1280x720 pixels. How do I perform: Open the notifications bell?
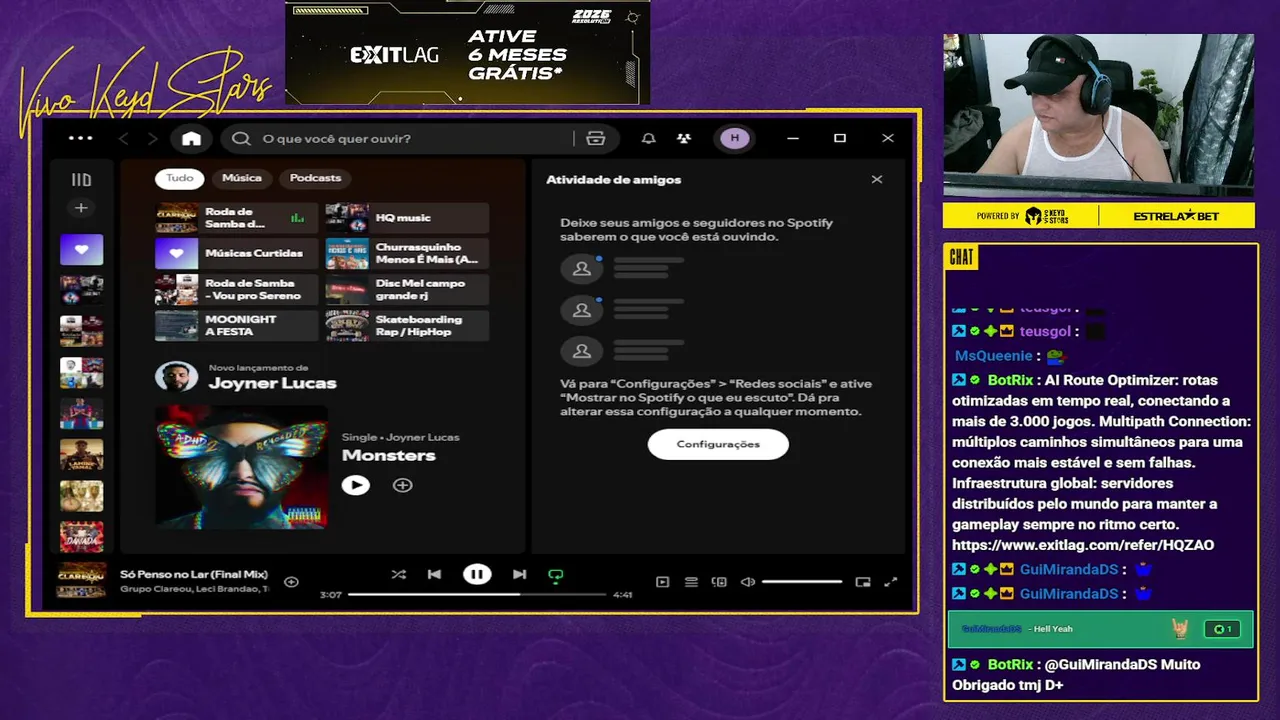tap(648, 139)
